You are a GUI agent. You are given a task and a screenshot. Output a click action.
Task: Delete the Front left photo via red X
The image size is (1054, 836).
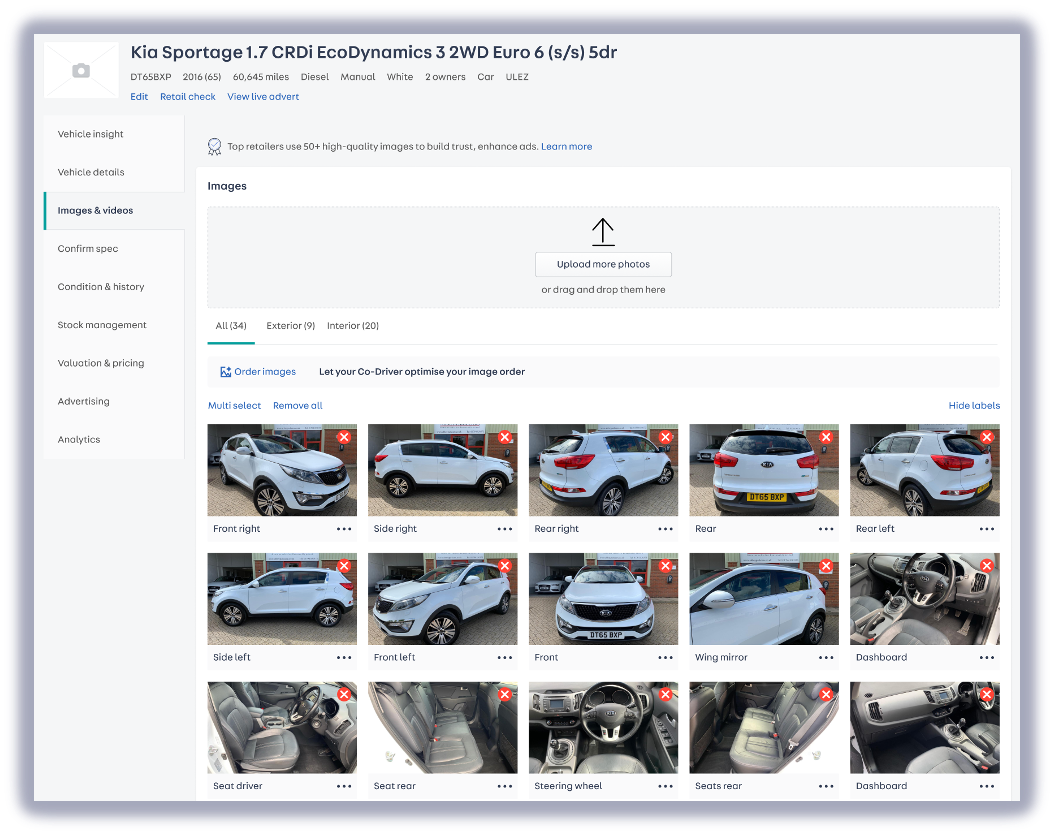(505, 566)
